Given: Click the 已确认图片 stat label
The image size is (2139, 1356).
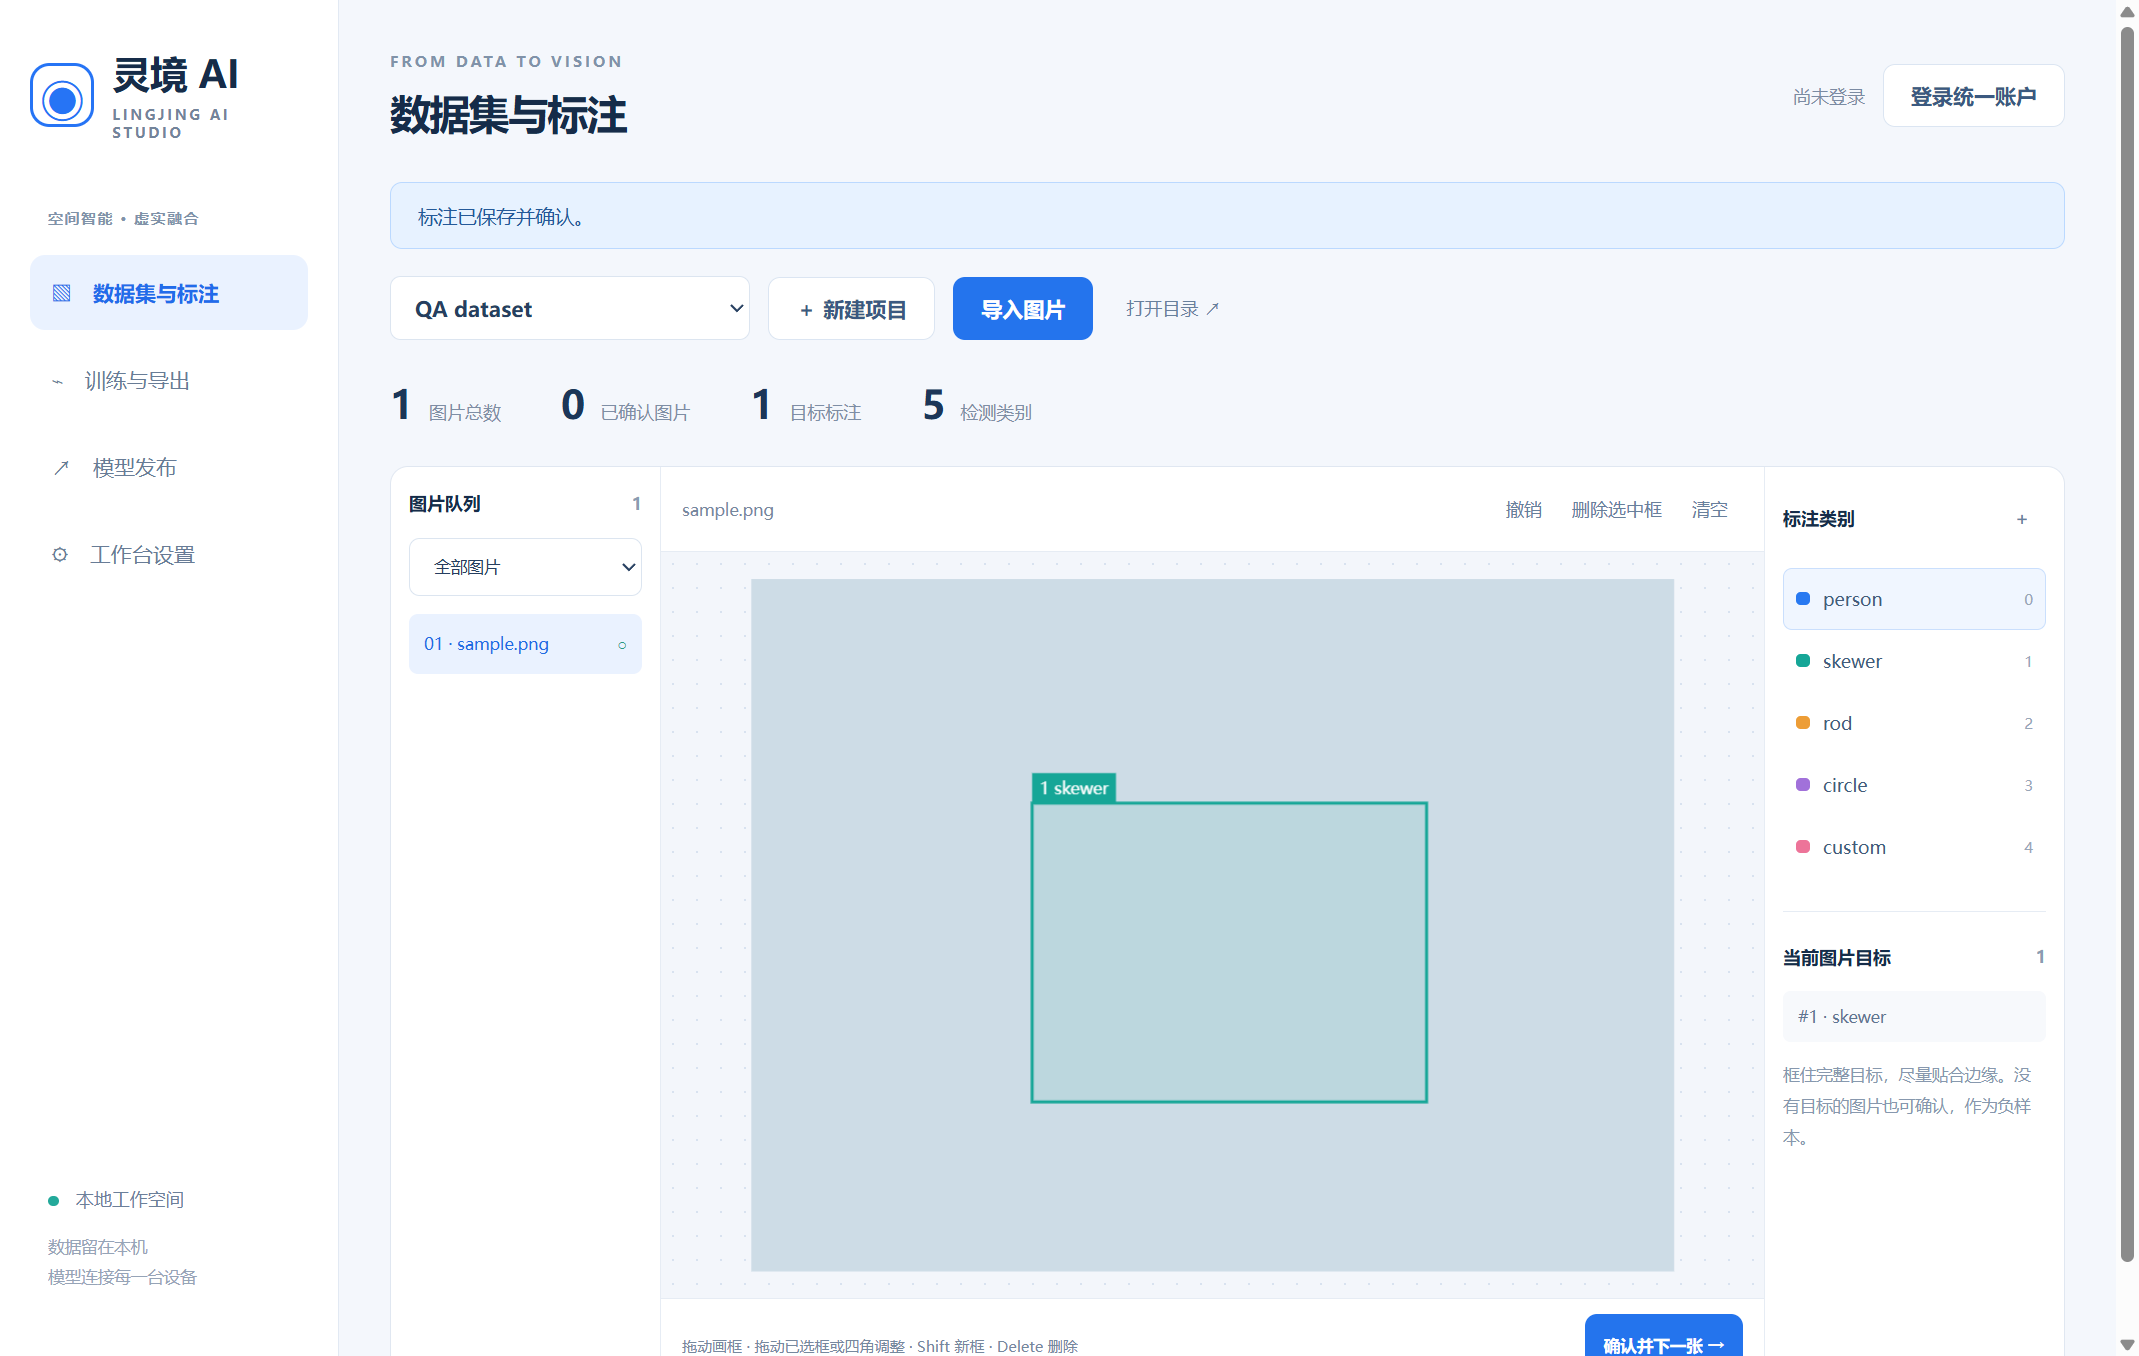Looking at the screenshot, I should point(645,412).
